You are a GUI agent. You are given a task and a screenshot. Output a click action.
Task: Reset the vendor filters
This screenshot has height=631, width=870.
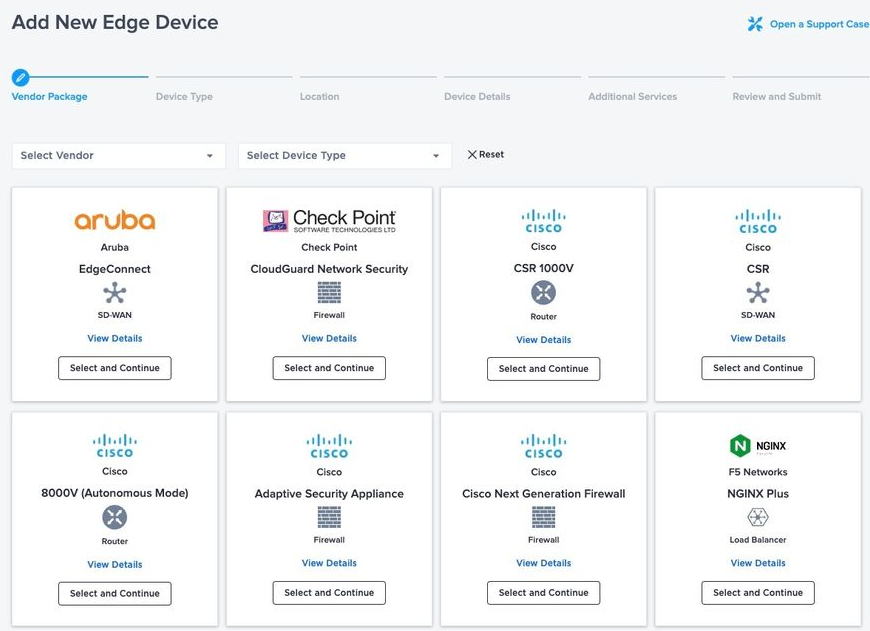pyautogui.click(x=485, y=154)
